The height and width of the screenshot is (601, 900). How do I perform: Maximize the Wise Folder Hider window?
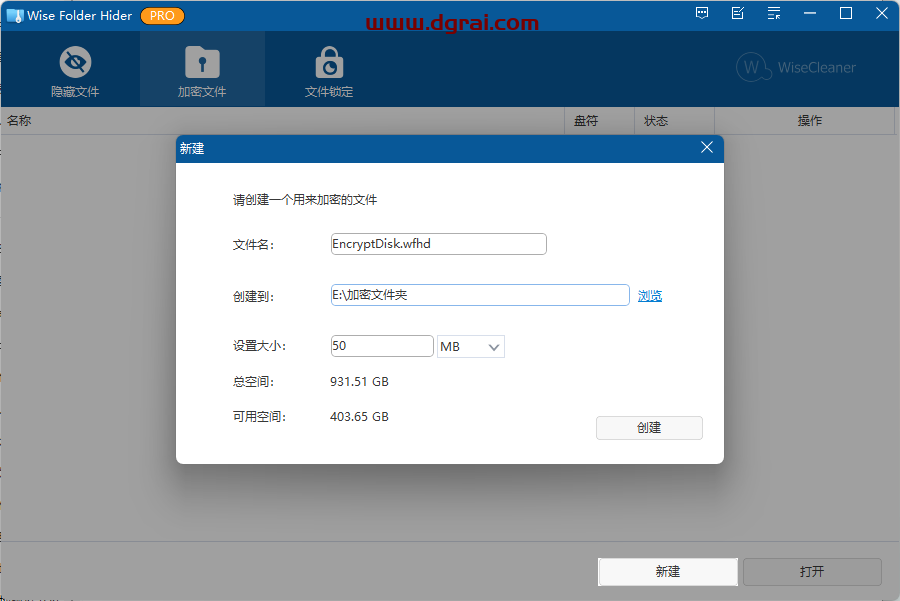pos(845,13)
